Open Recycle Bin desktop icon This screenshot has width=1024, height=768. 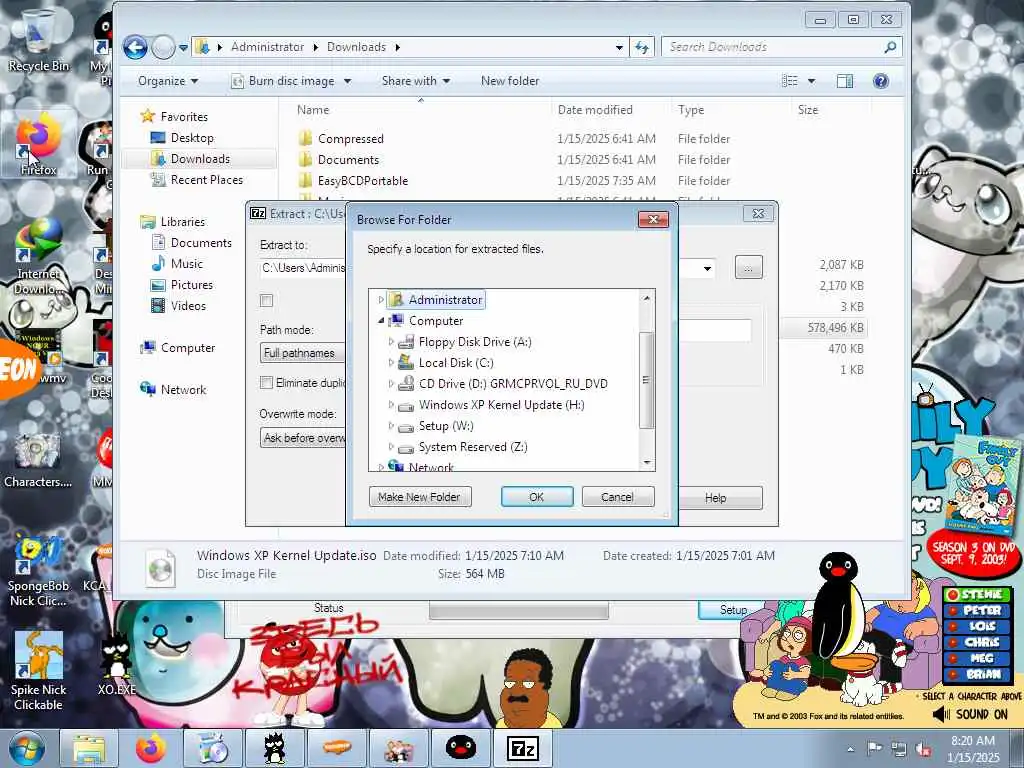(x=38, y=39)
